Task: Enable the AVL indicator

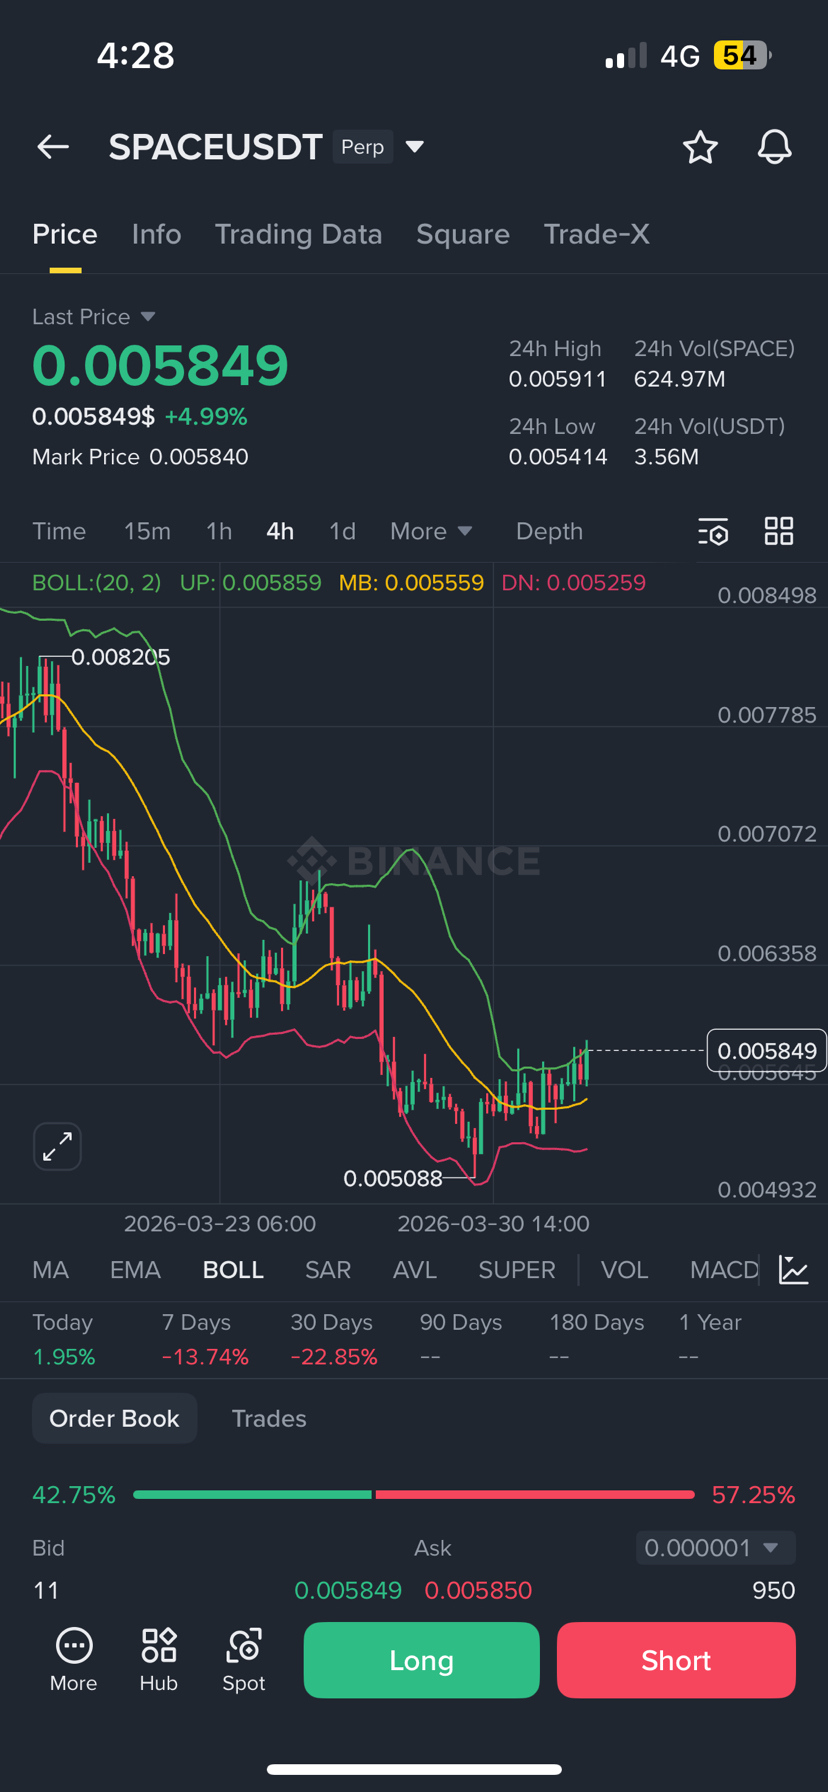Action: click(415, 1270)
